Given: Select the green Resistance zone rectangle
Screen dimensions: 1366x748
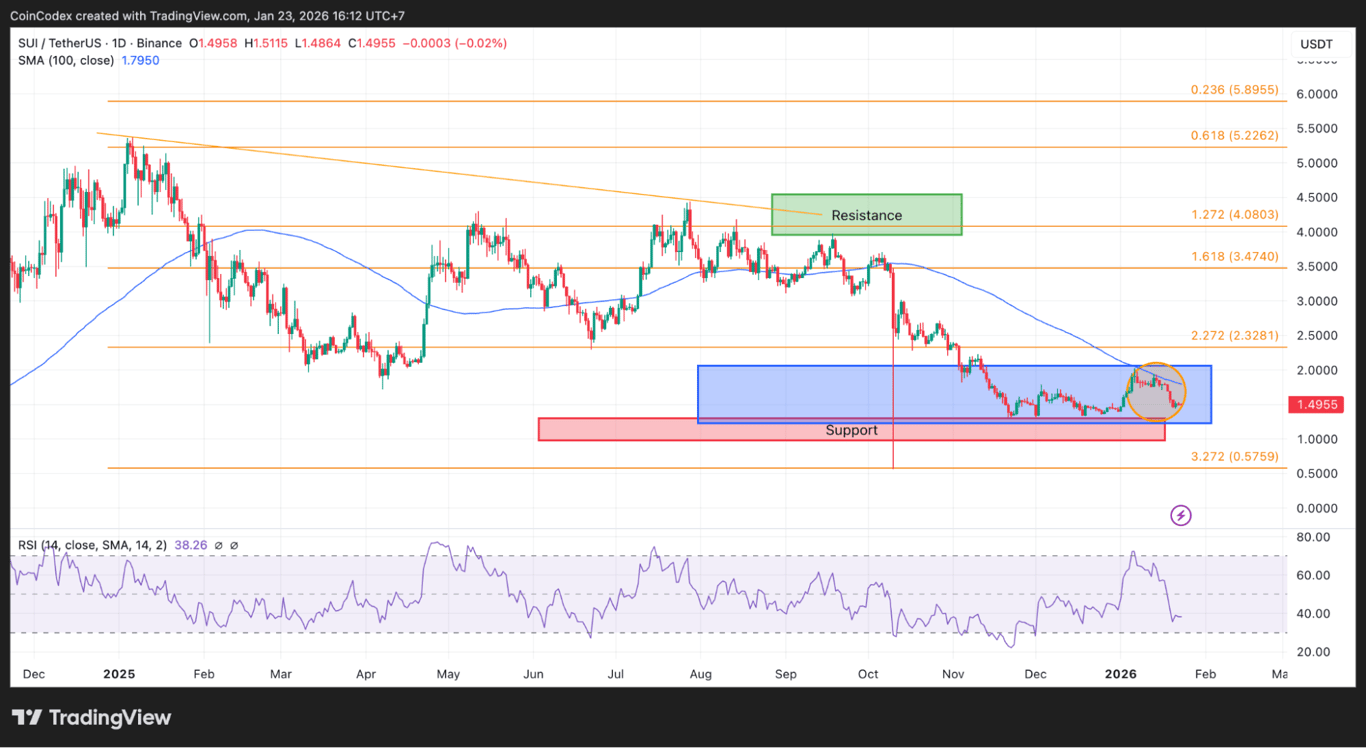Looking at the screenshot, I should pos(866,214).
